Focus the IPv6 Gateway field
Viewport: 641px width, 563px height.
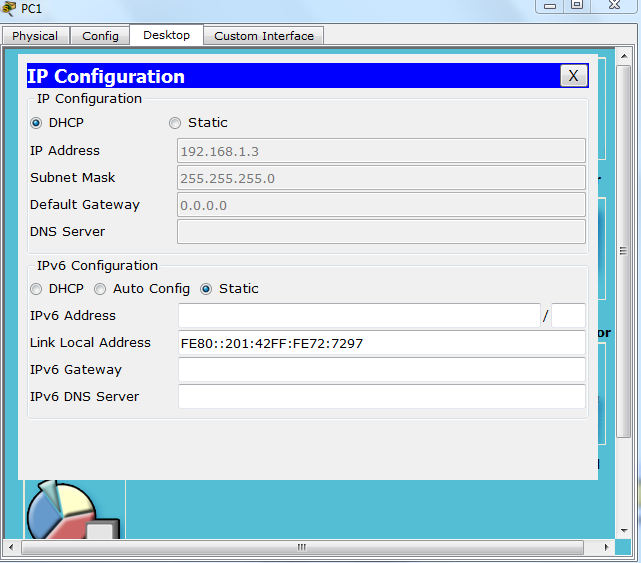click(382, 370)
